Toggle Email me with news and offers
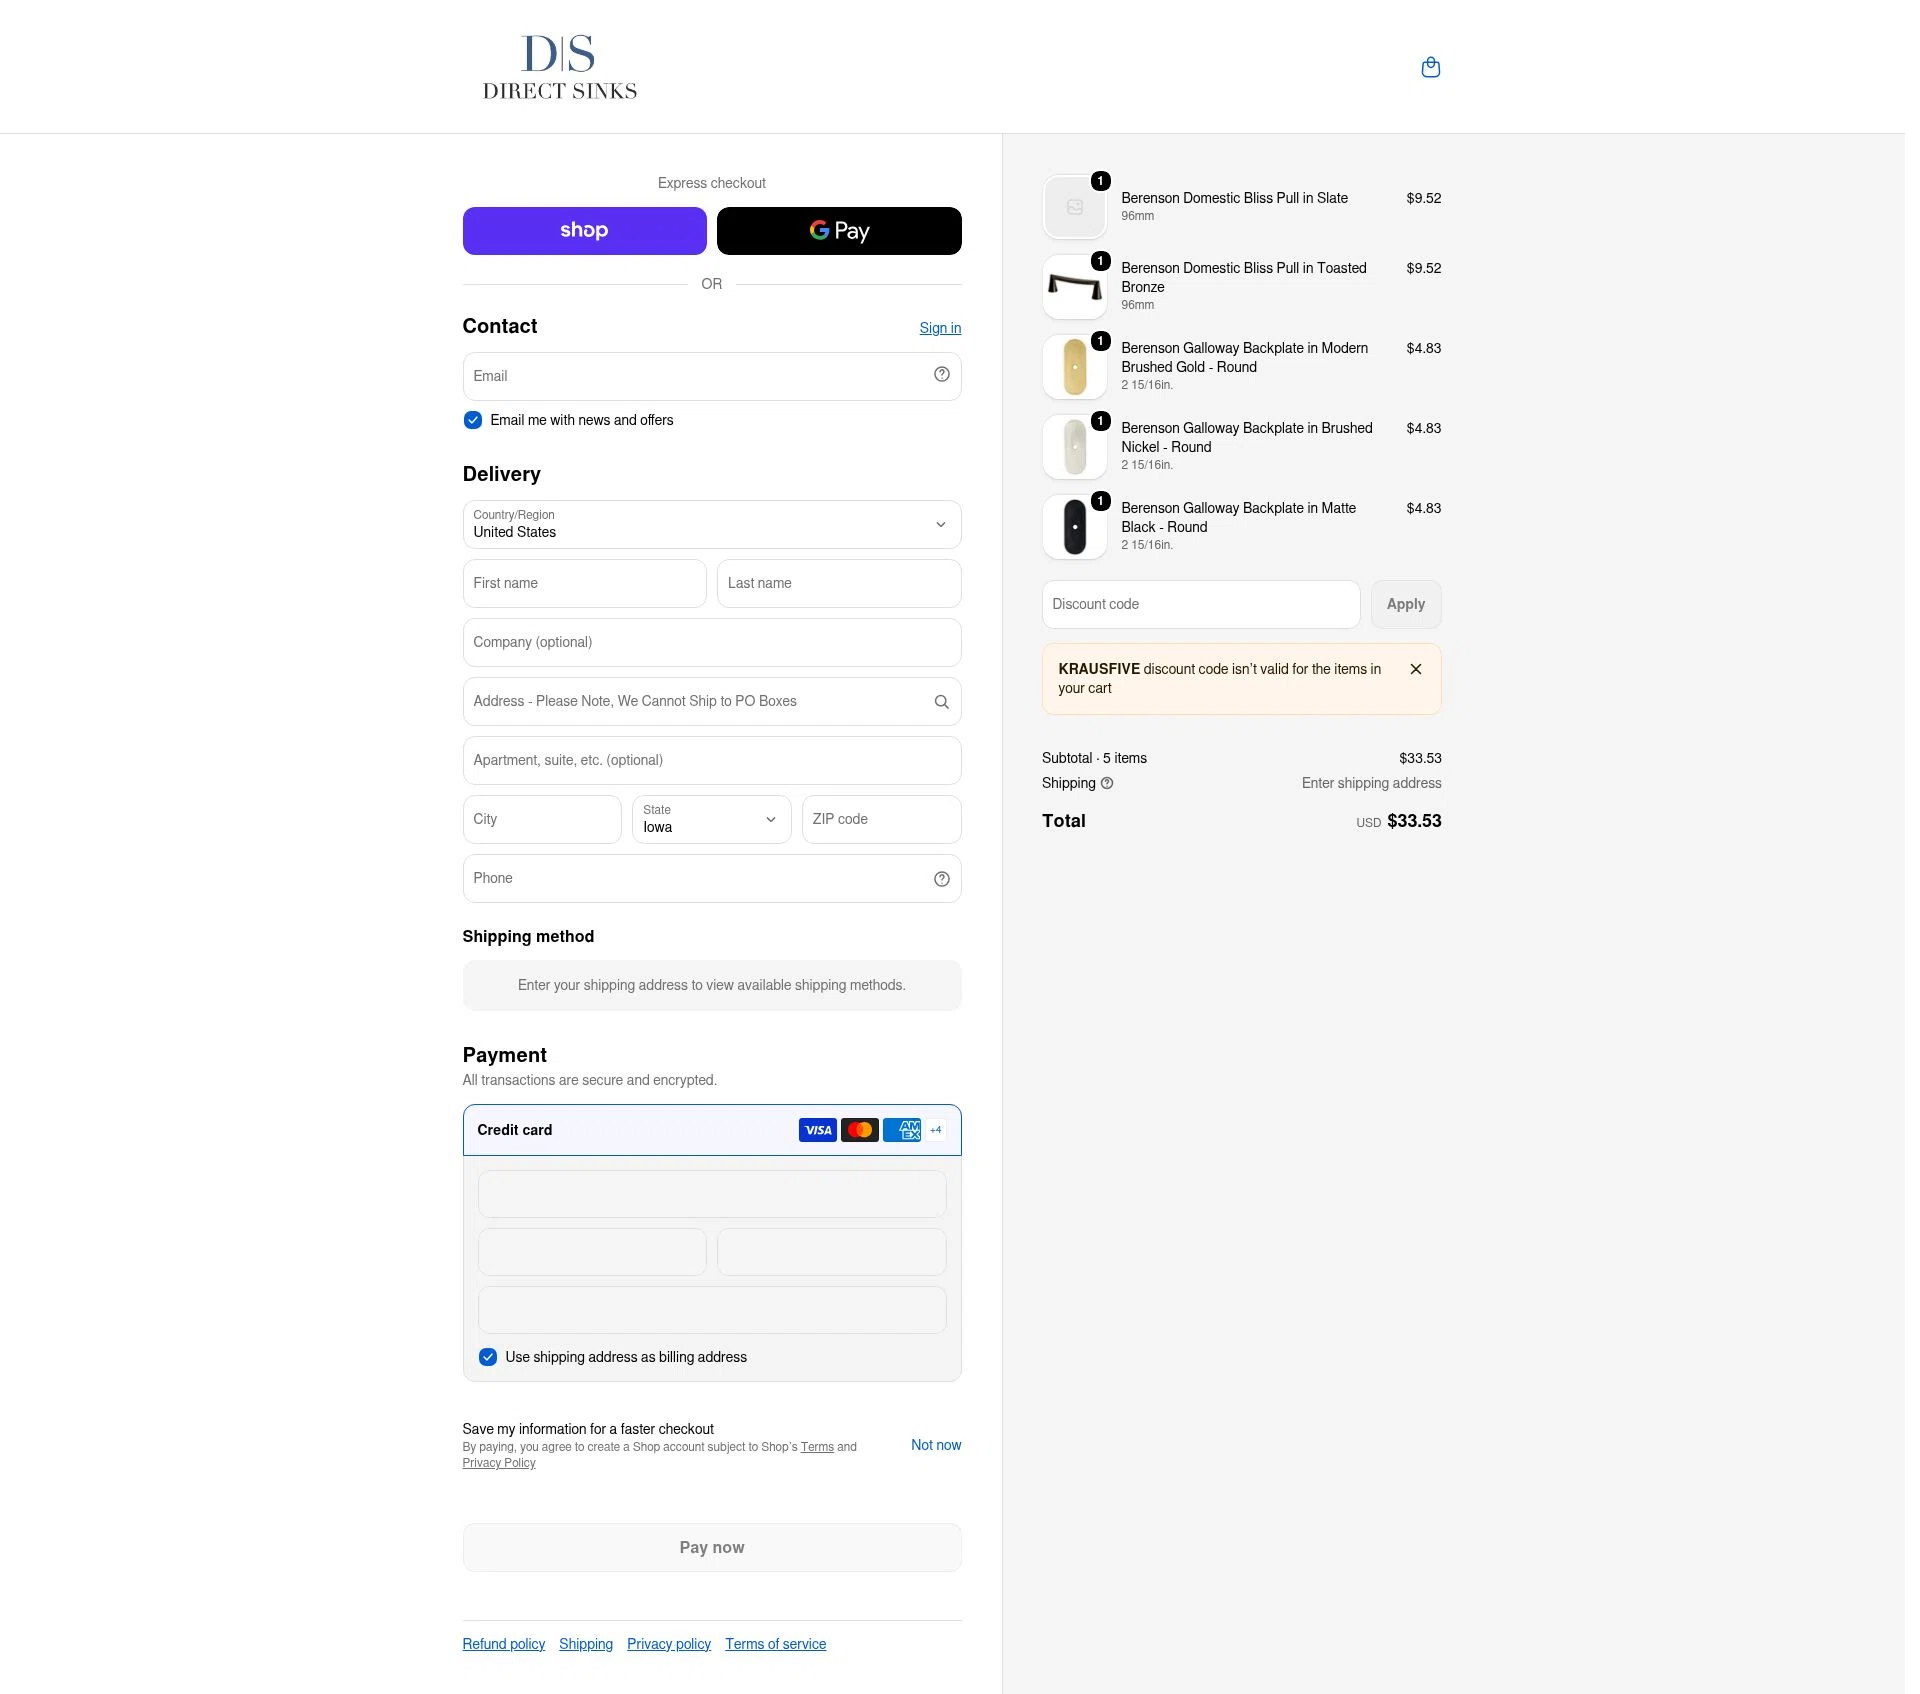 click(473, 420)
